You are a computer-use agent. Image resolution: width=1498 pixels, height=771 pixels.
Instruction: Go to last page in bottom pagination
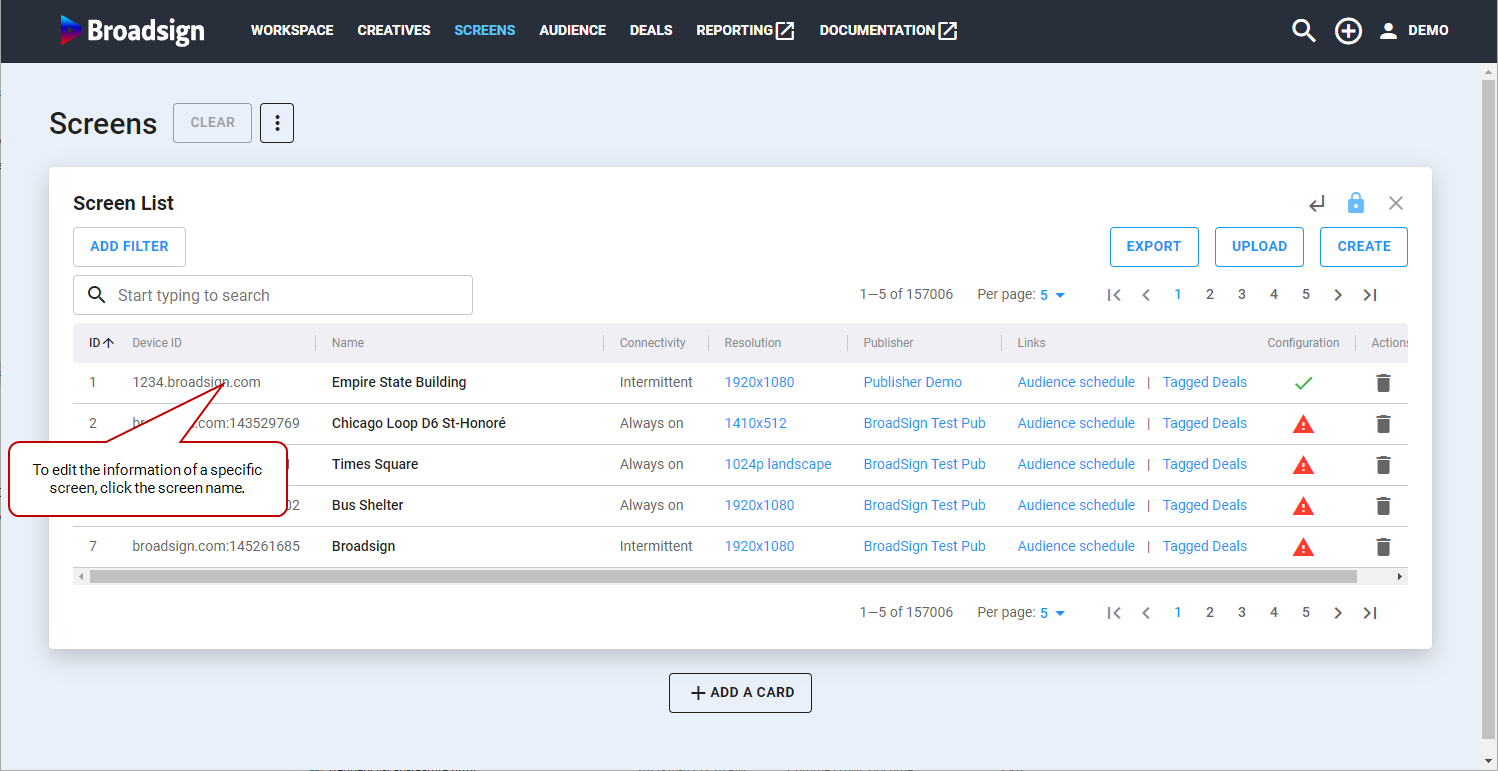coord(1370,613)
